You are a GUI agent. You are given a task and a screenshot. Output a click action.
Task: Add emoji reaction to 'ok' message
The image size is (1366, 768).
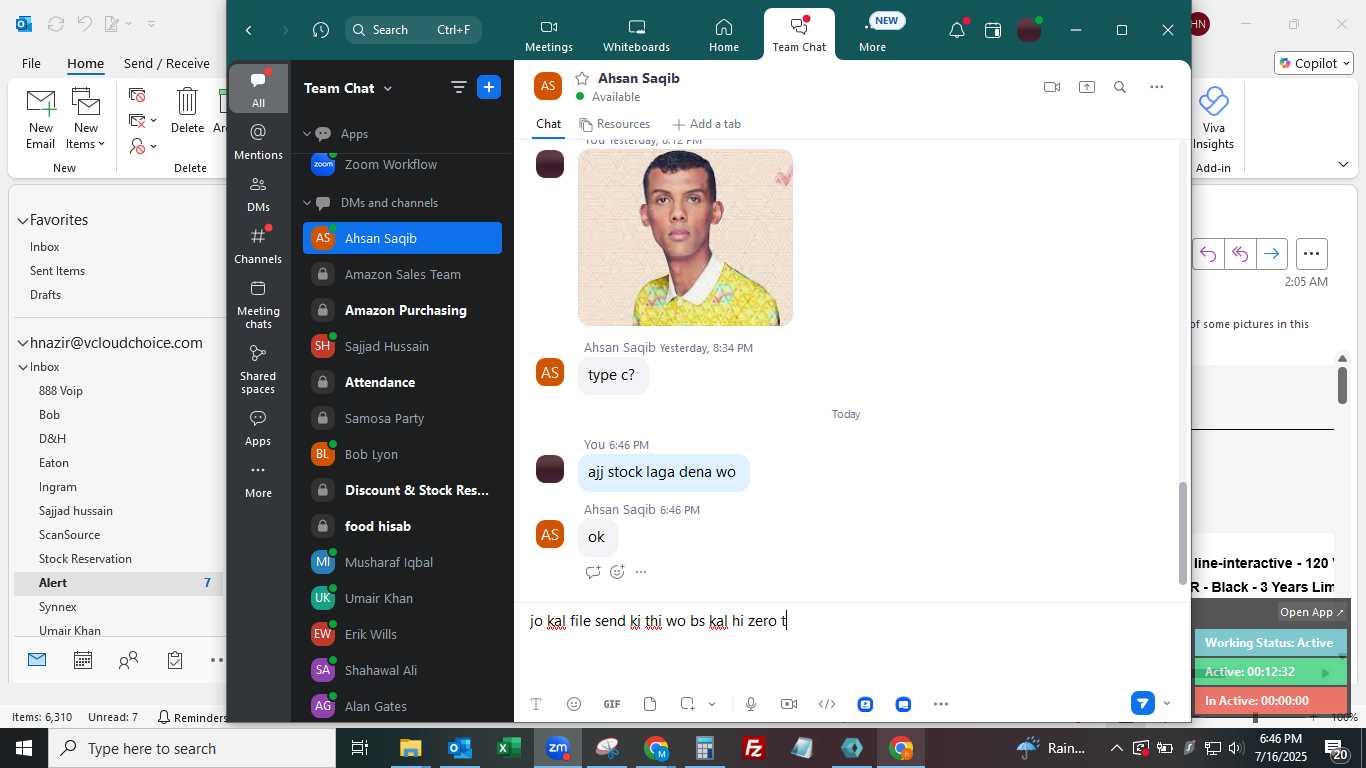pyautogui.click(x=617, y=572)
